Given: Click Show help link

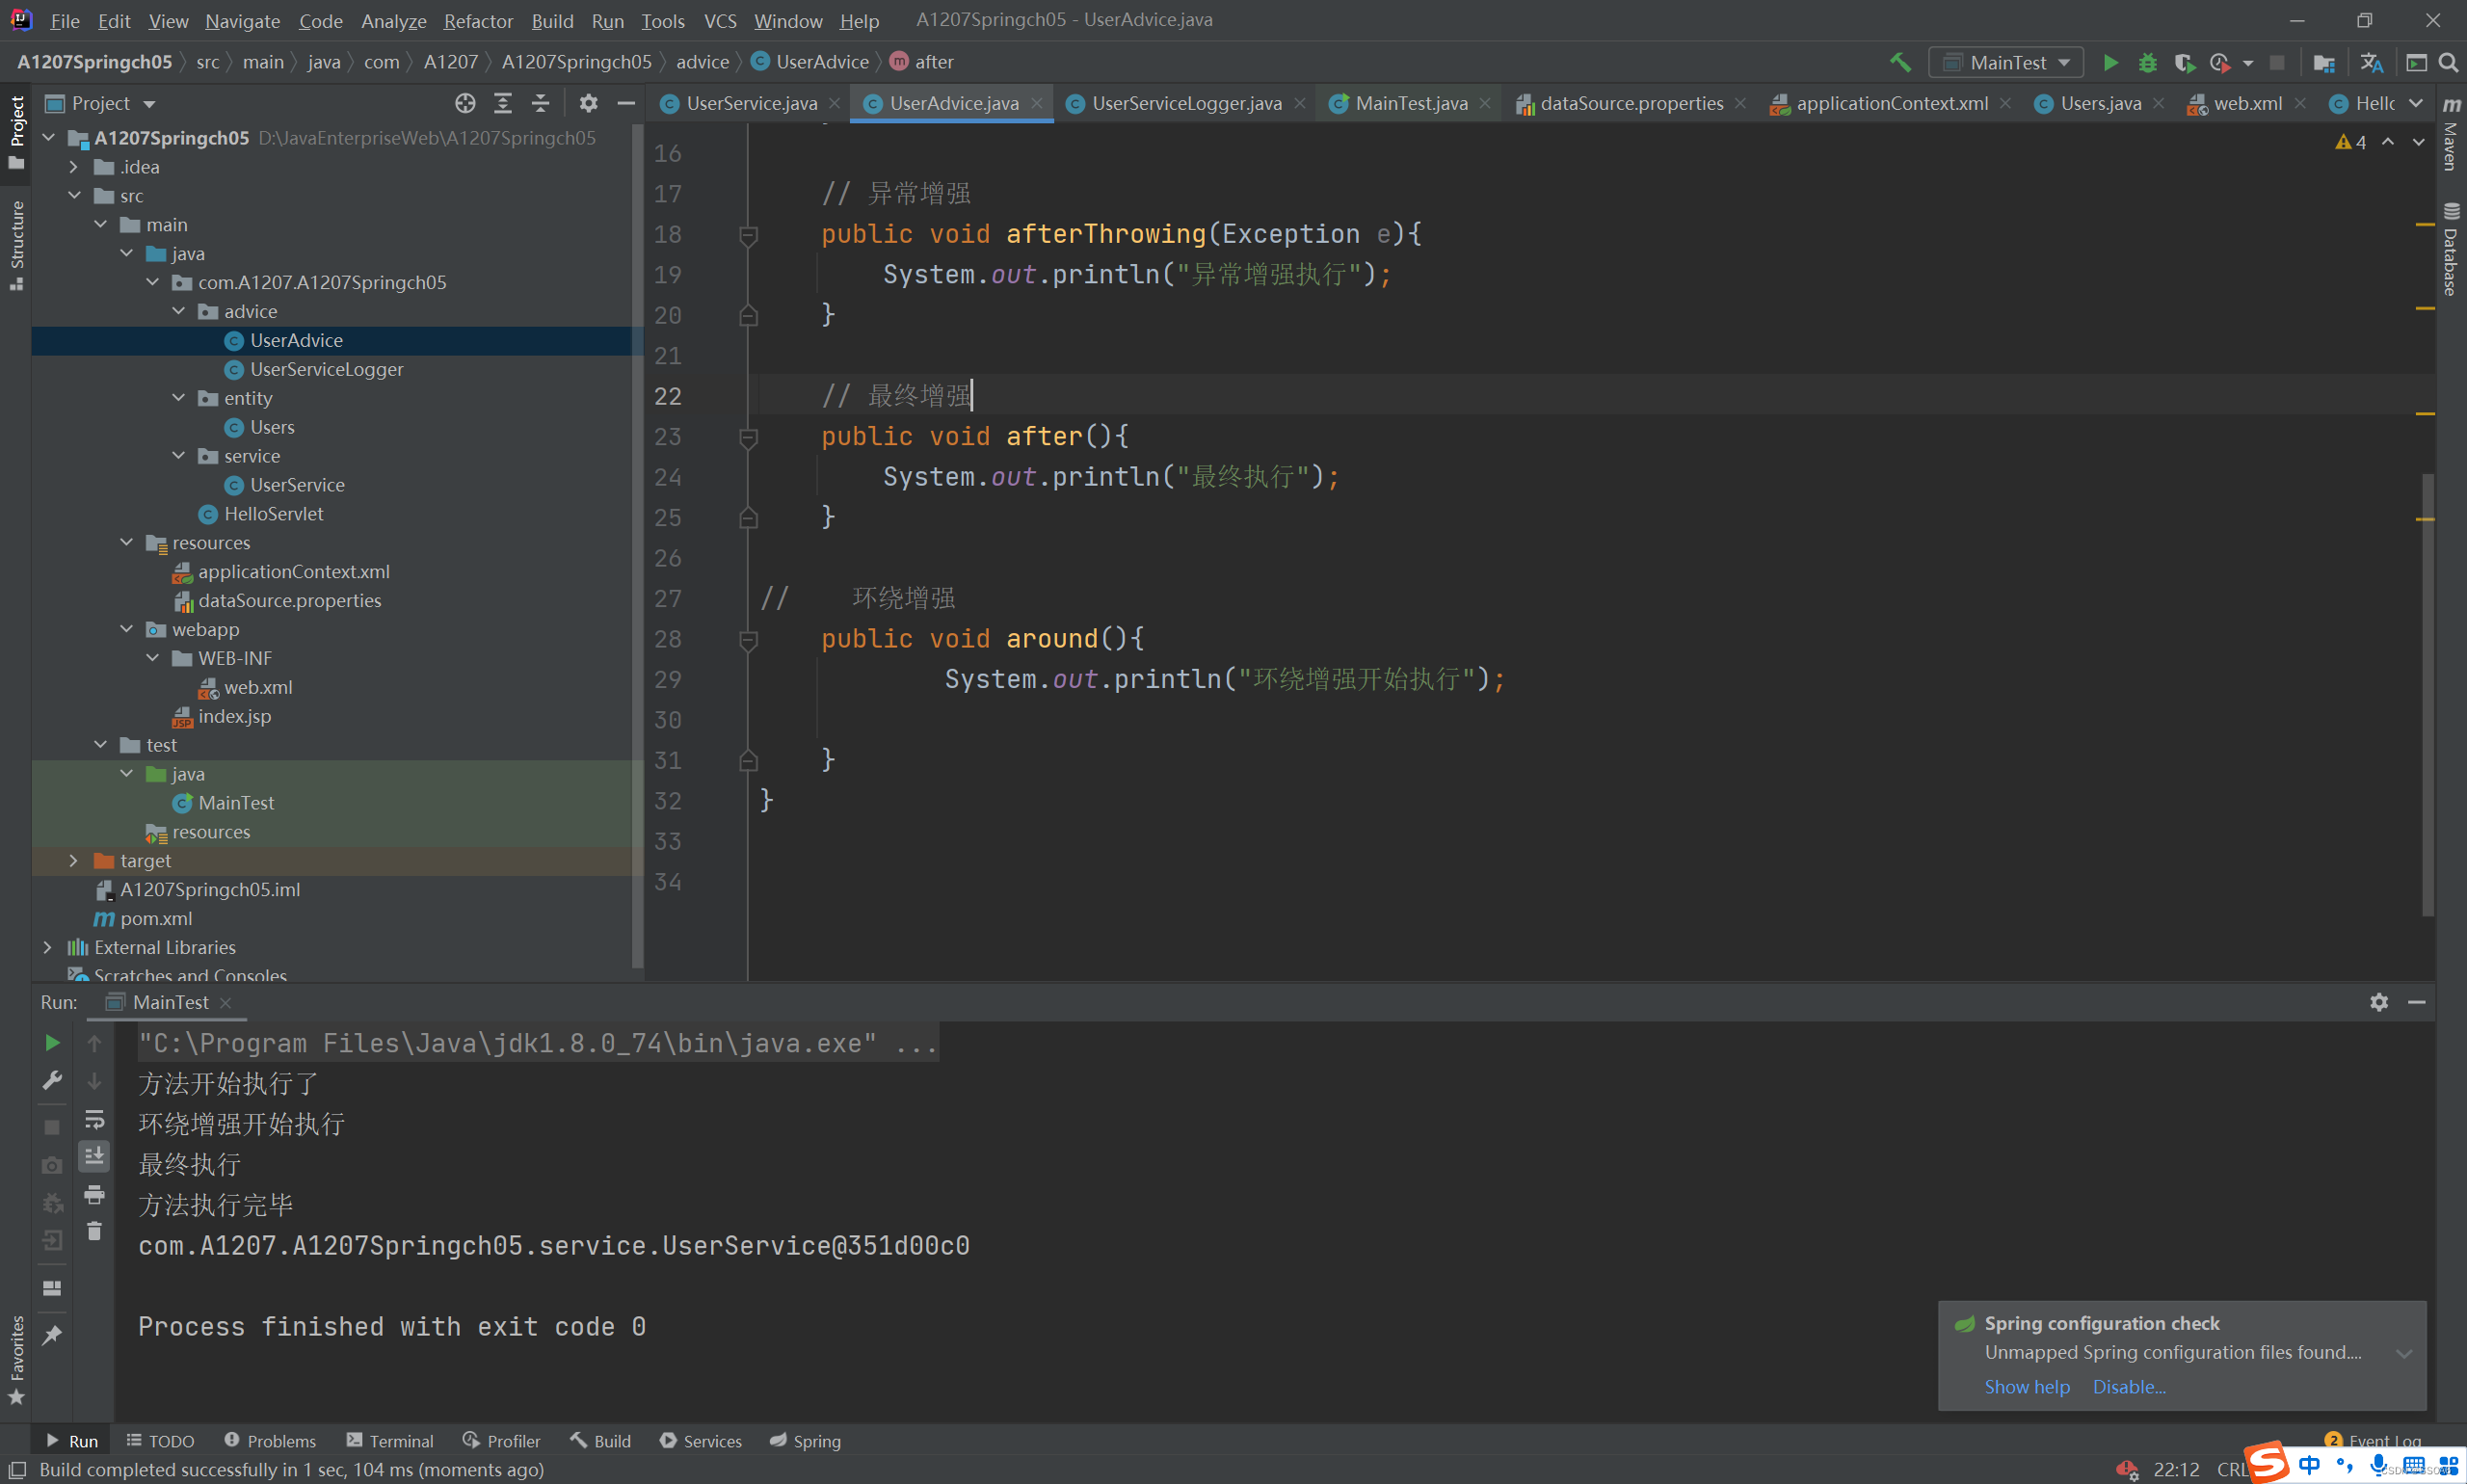Looking at the screenshot, I should (x=2027, y=1387).
